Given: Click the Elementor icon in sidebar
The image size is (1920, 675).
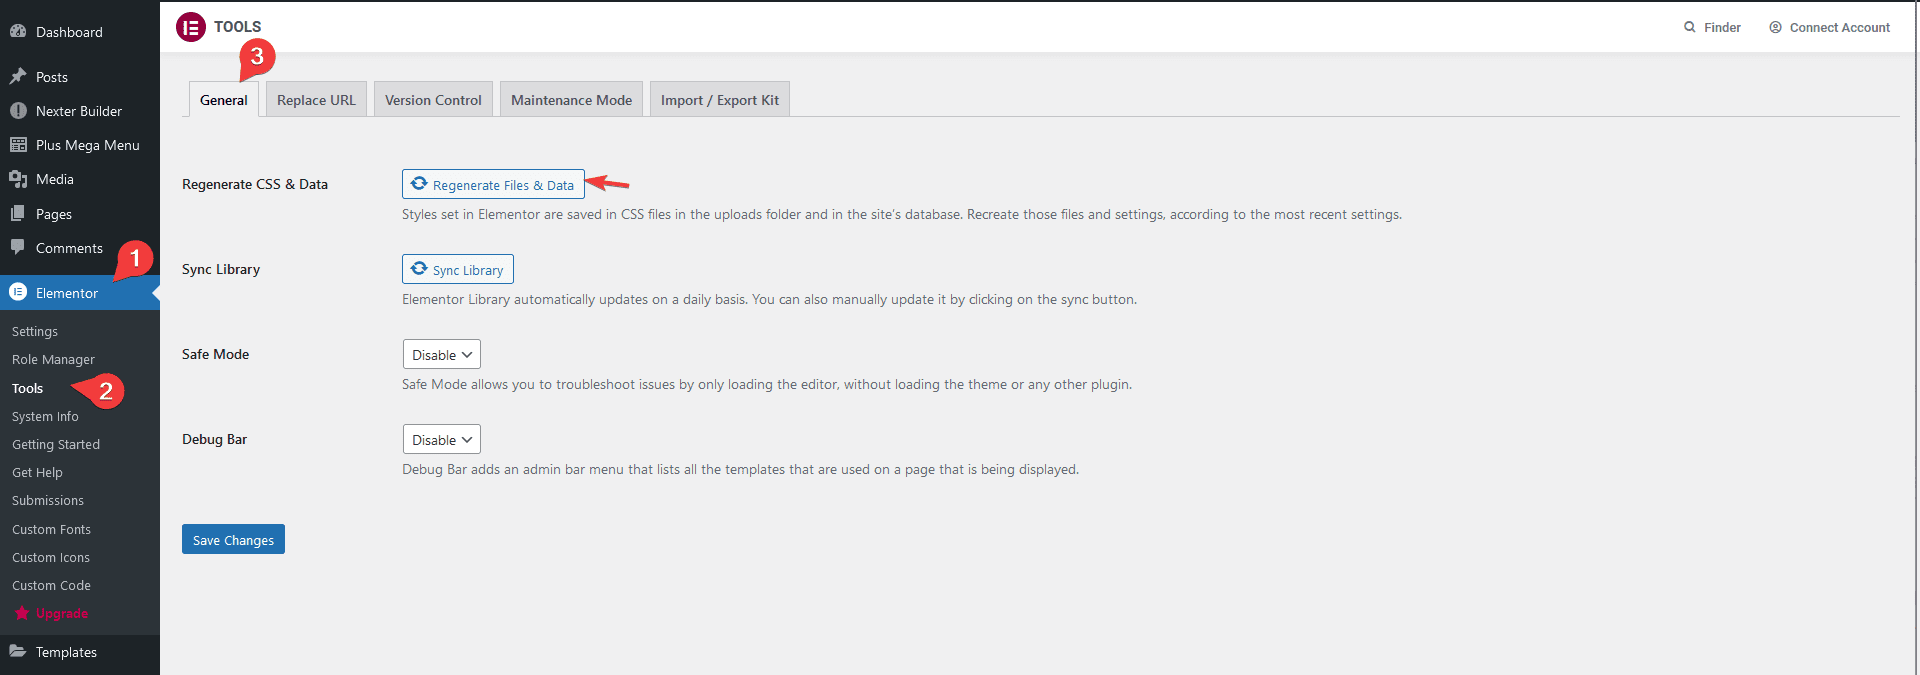Looking at the screenshot, I should (18, 292).
